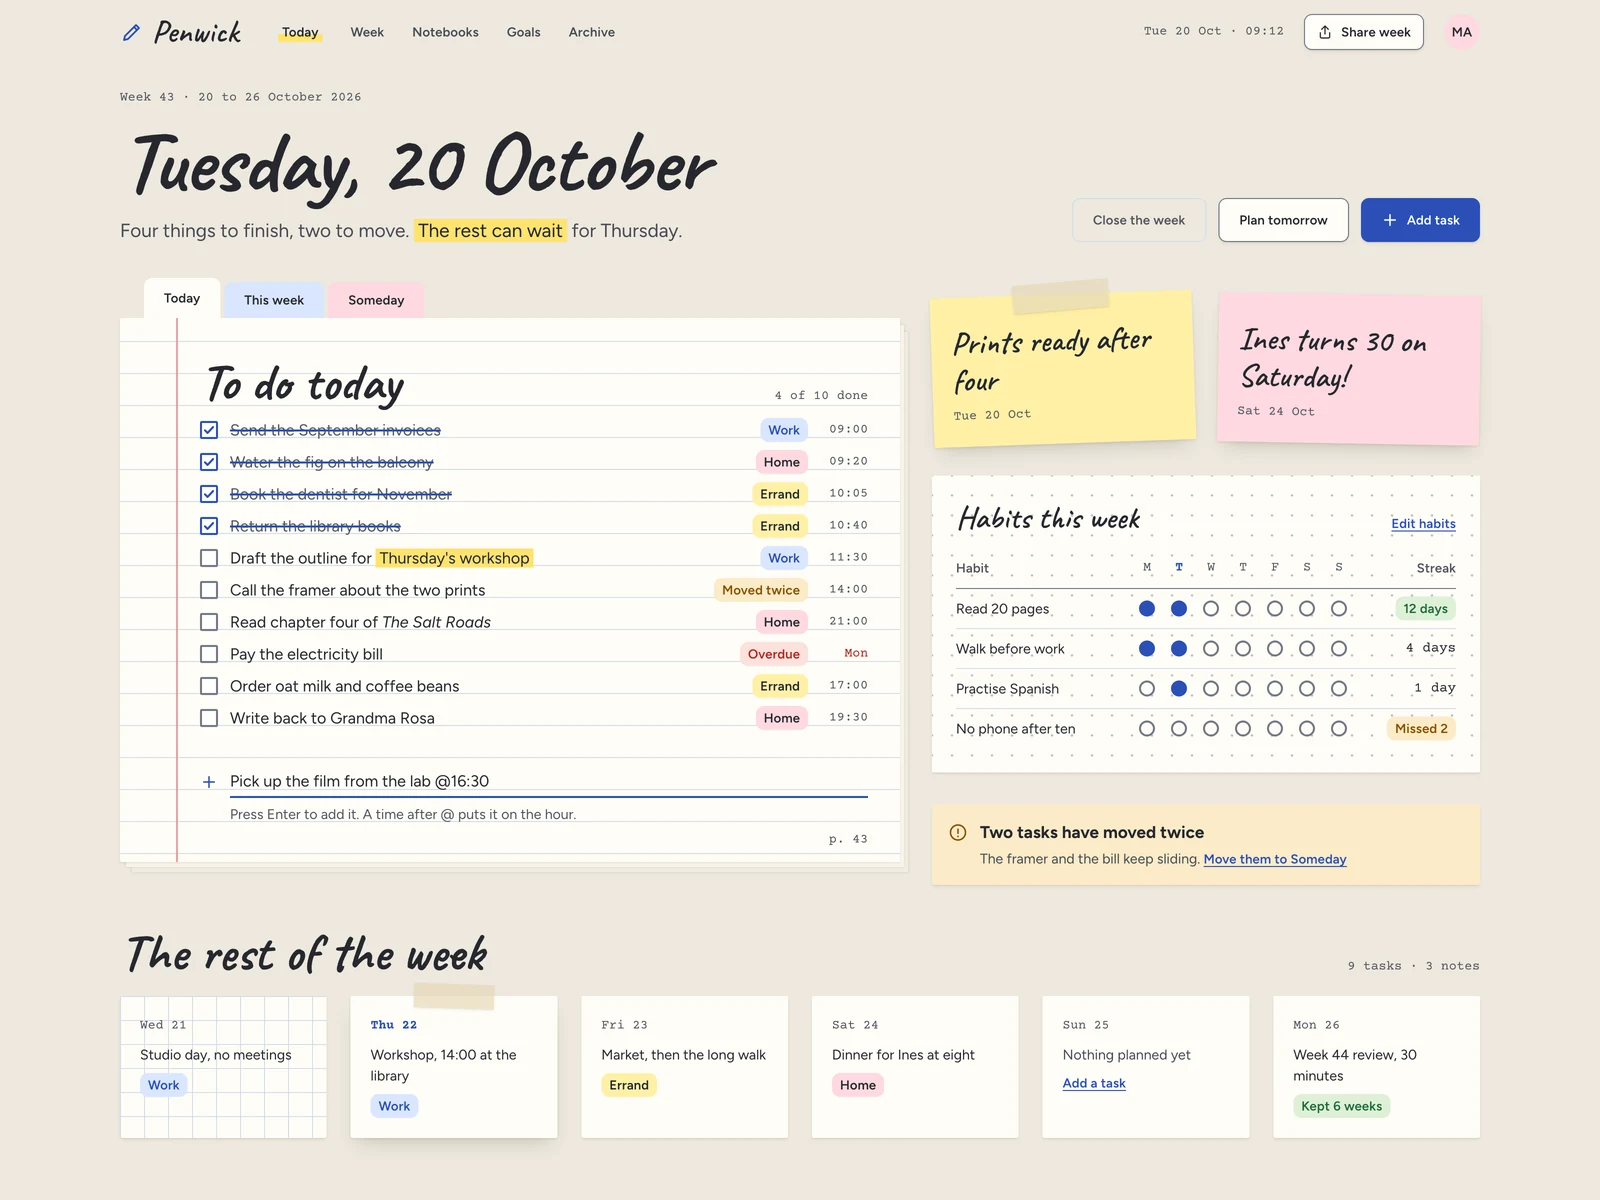Click the 12 days streak badge
Image resolution: width=1600 pixels, height=1200 pixels.
click(1425, 608)
